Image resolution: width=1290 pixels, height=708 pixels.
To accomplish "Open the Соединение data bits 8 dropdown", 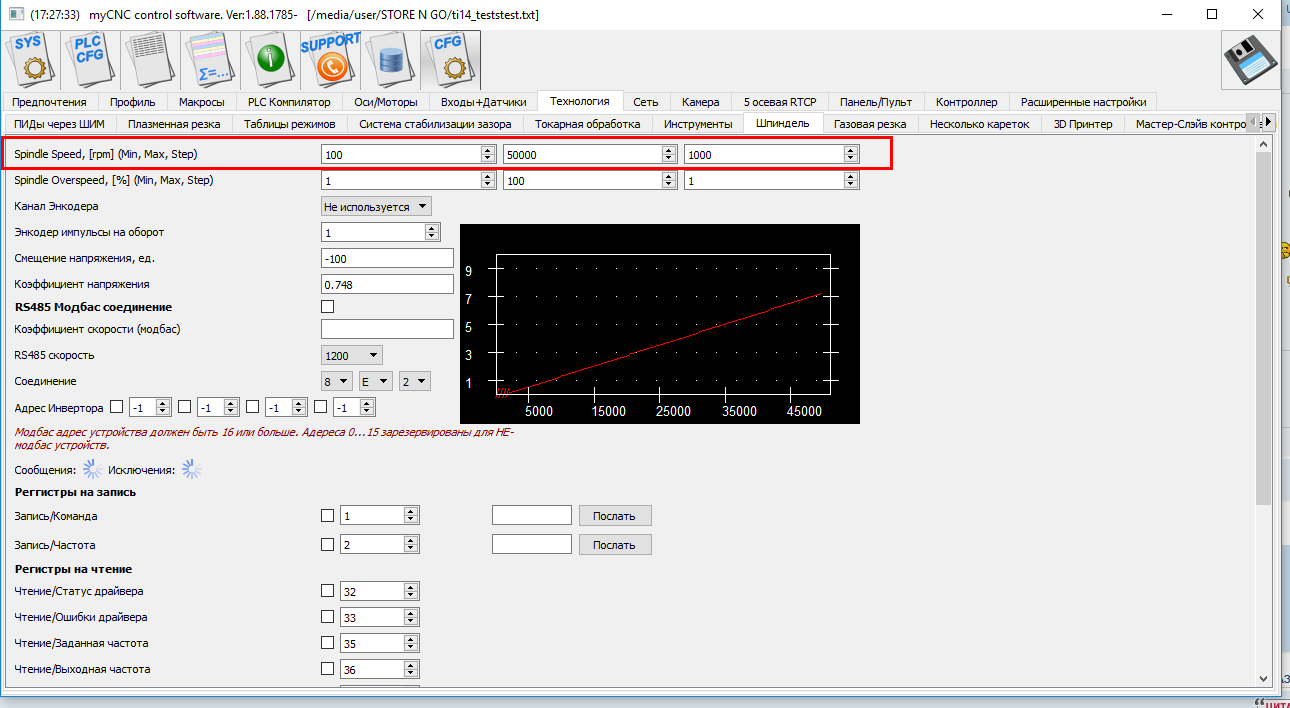I will click(337, 381).
